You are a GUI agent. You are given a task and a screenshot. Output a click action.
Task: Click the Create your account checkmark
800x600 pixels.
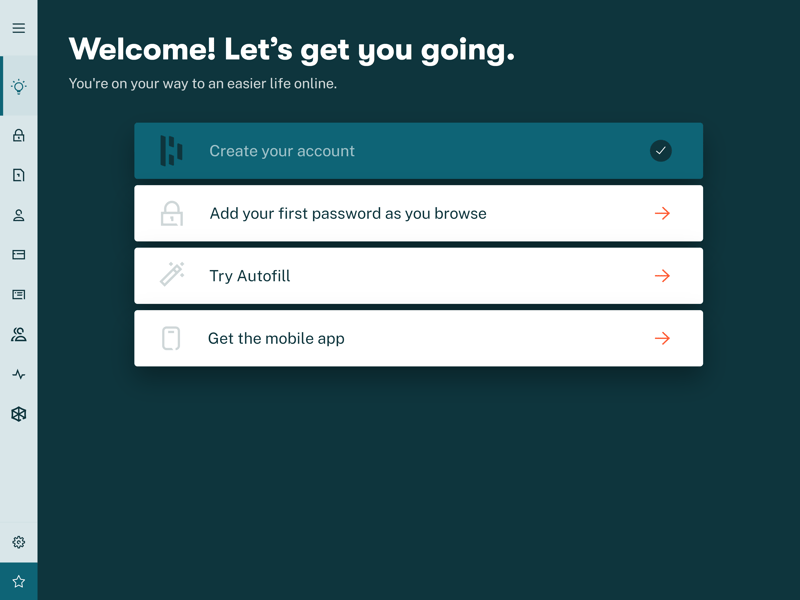pyautogui.click(x=661, y=151)
